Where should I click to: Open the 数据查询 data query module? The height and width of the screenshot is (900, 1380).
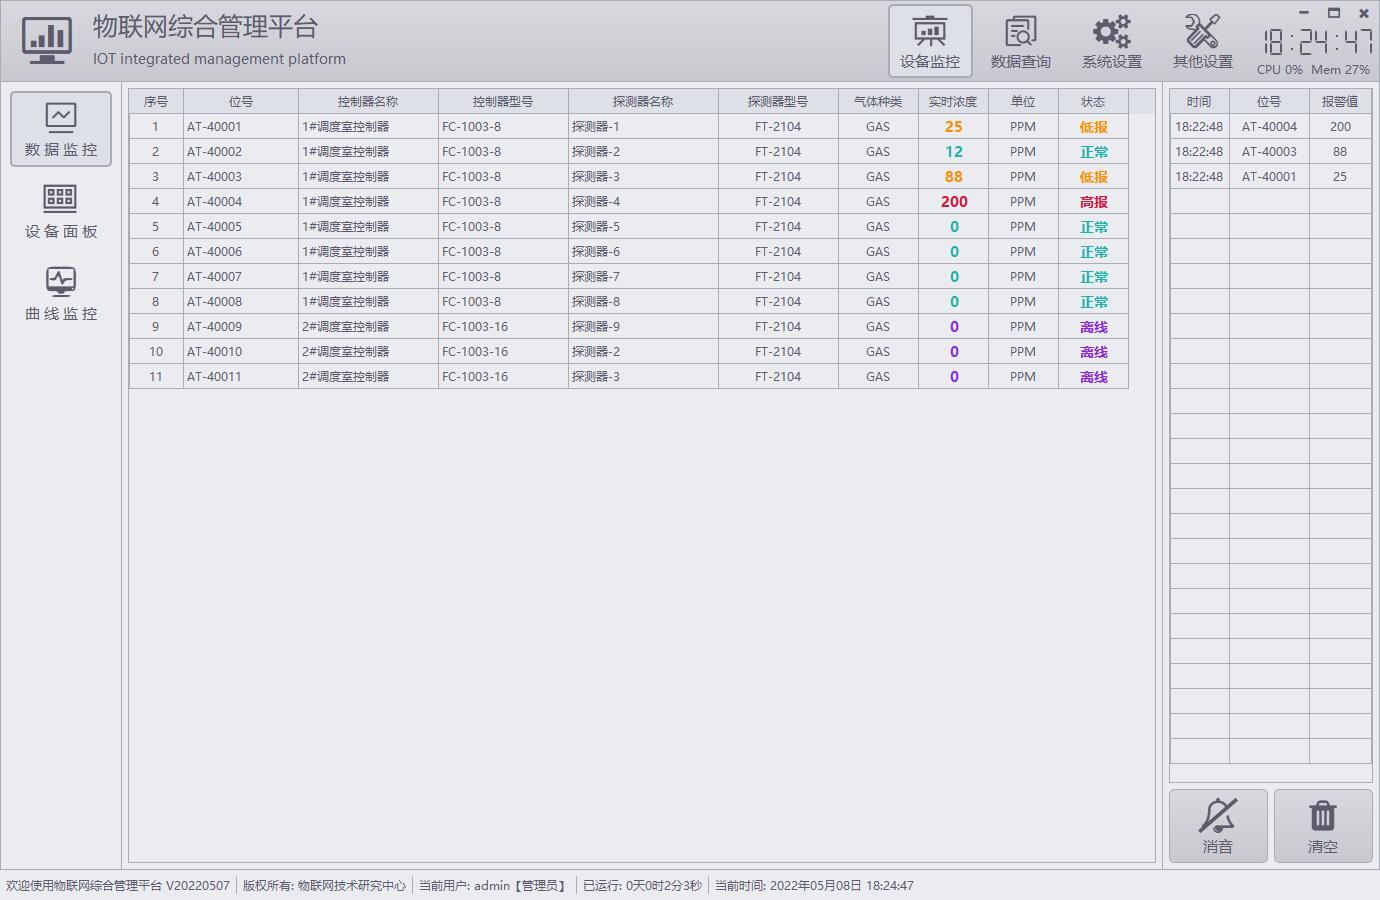point(1020,41)
